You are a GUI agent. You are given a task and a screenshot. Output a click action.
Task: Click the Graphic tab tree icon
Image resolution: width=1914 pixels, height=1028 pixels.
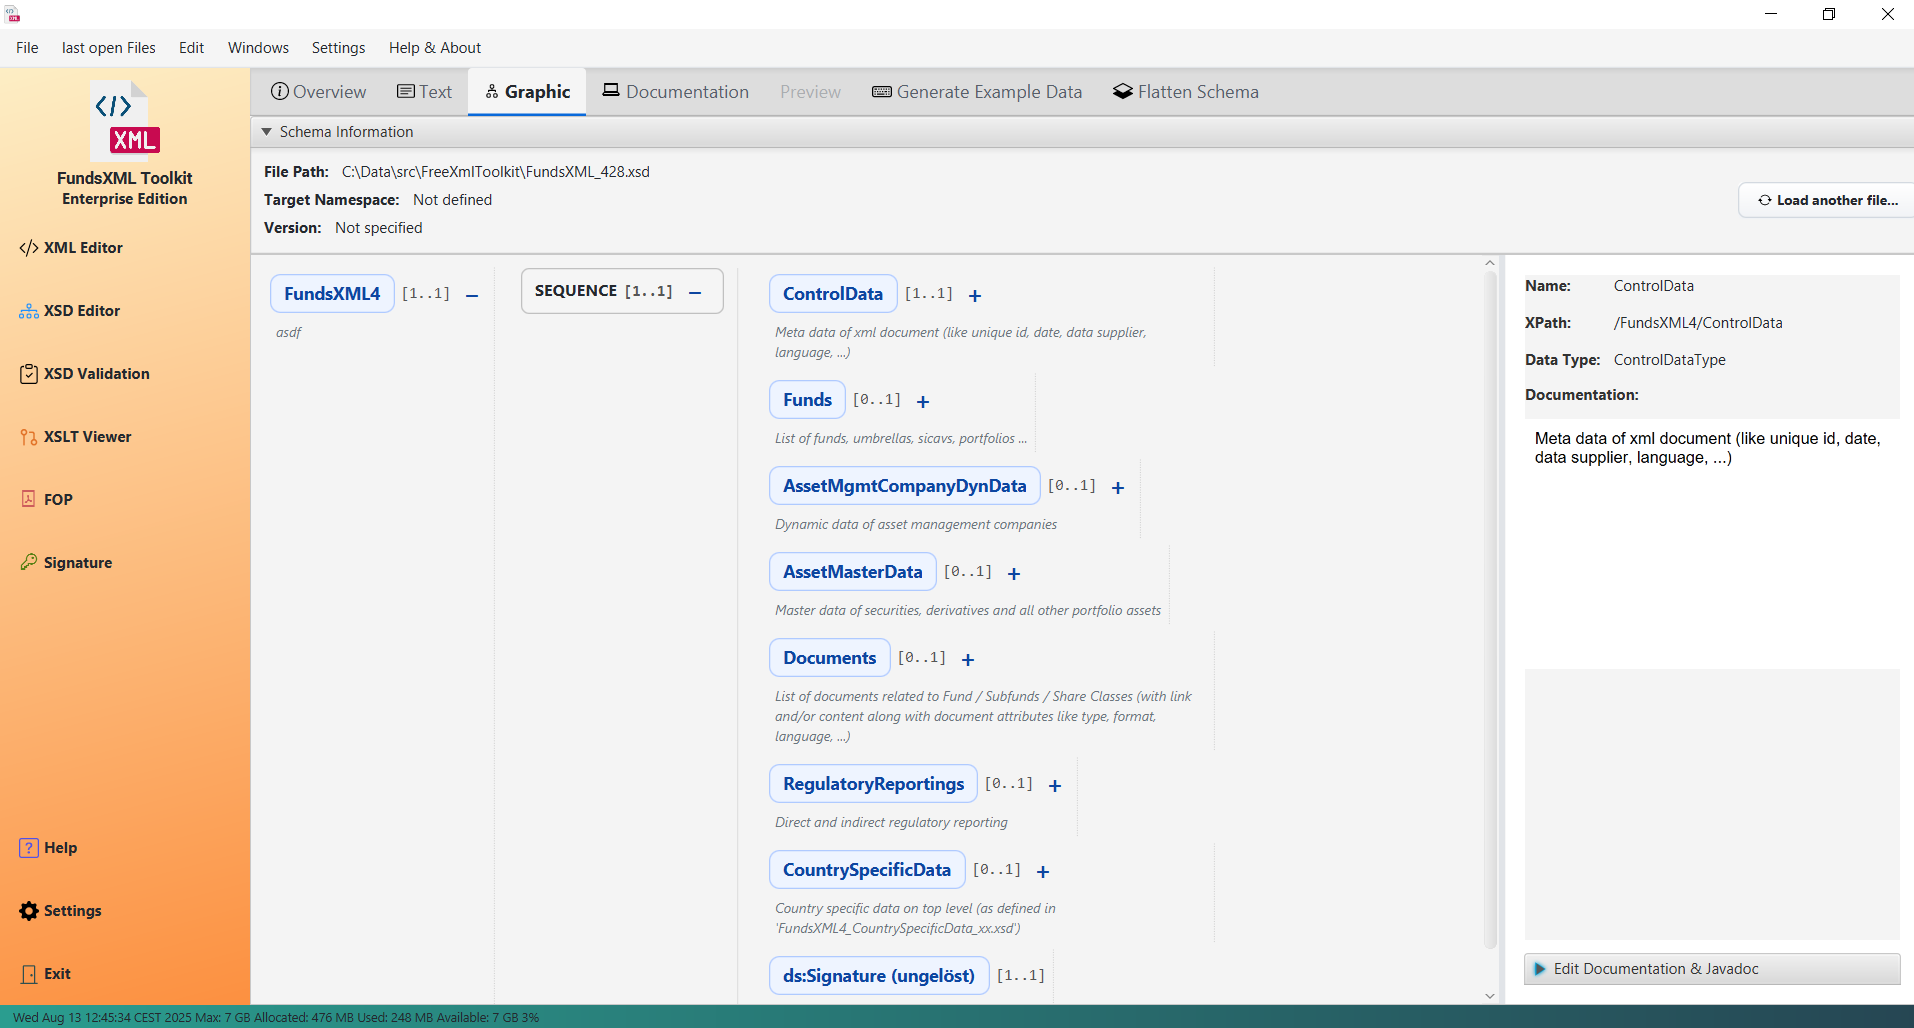[x=492, y=91]
